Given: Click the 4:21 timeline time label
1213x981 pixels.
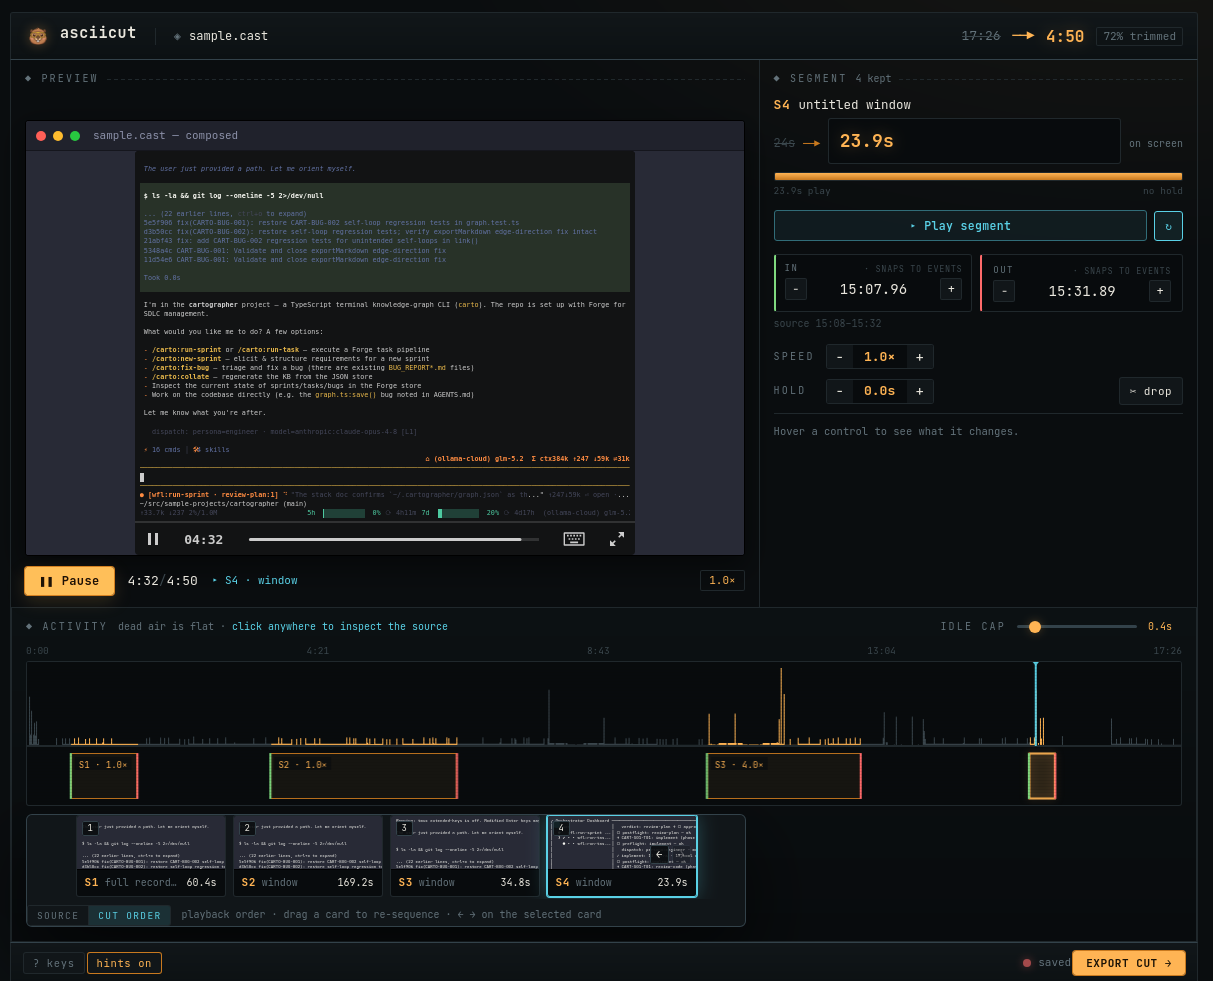Looking at the screenshot, I should 317,651.
